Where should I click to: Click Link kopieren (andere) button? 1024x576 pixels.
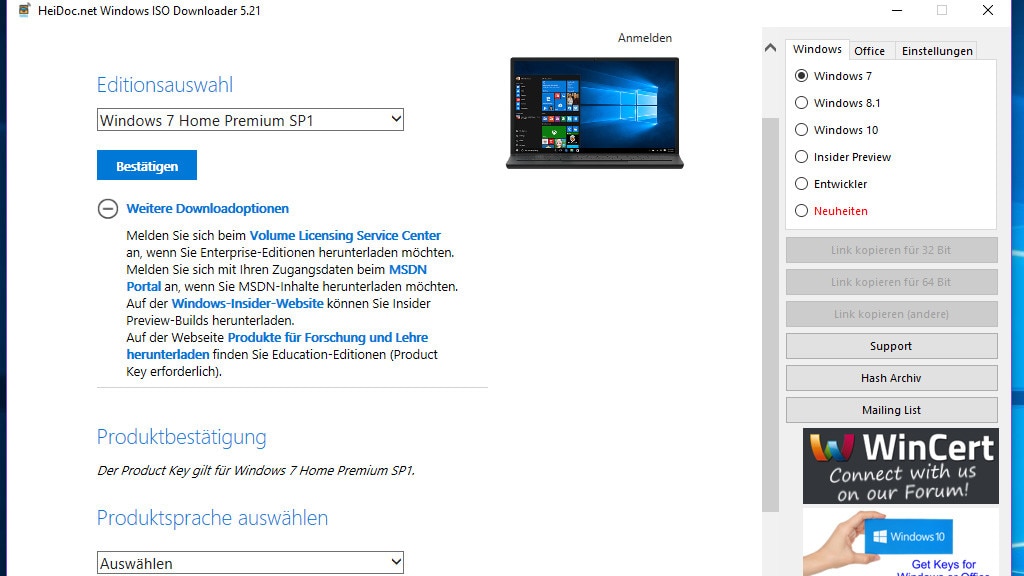(x=891, y=314)
